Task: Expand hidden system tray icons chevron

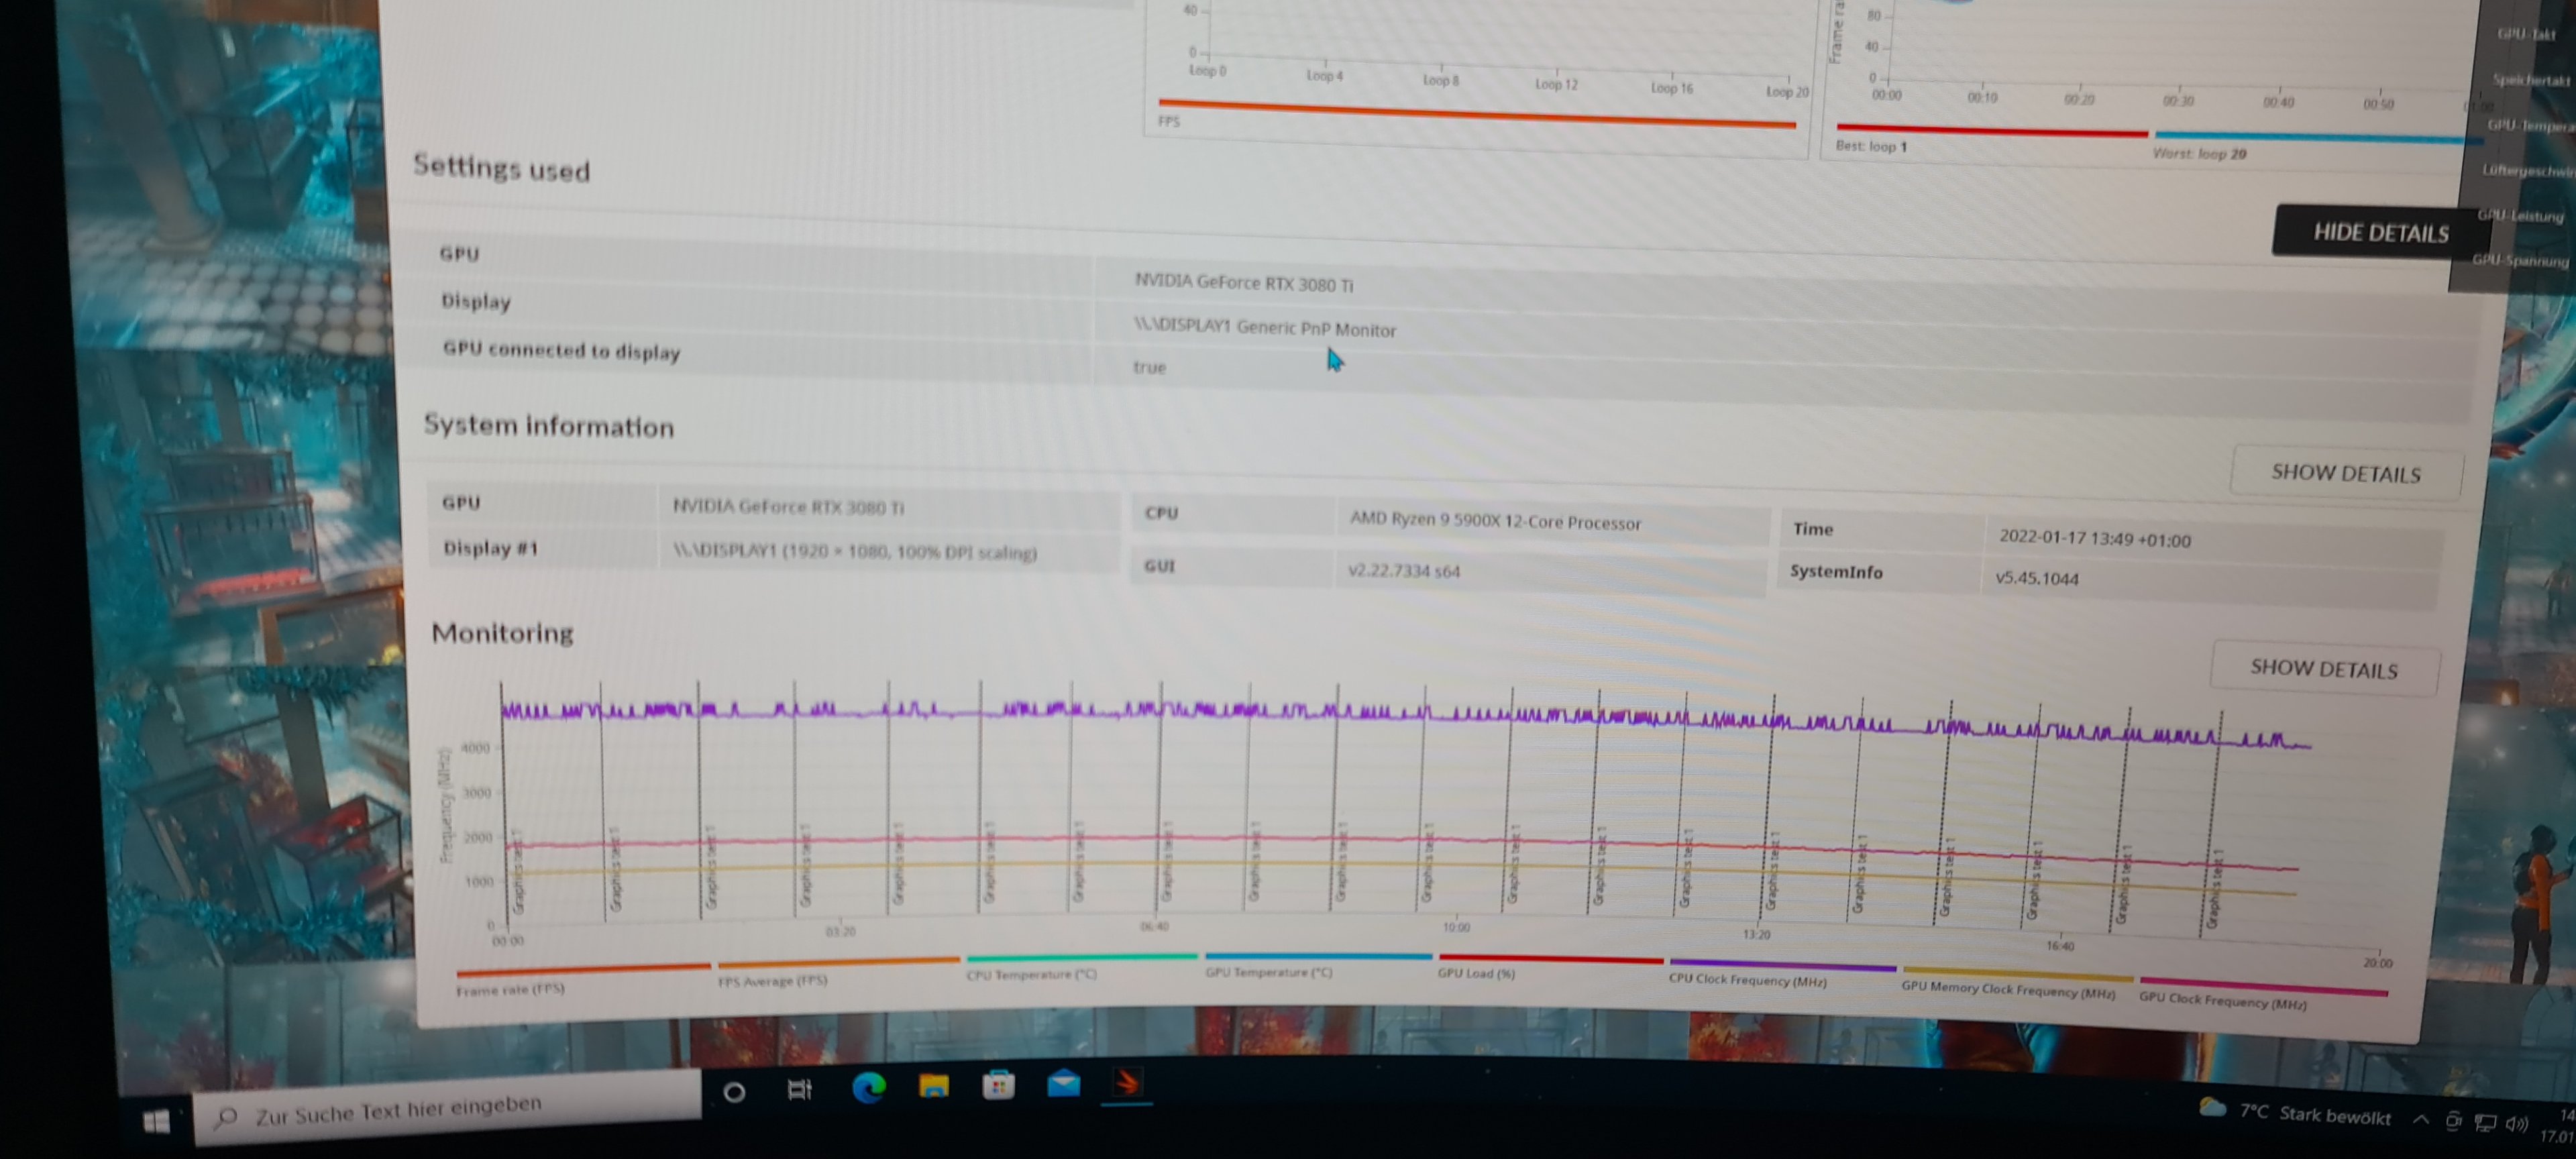Action: [x=2420, y=1120]
